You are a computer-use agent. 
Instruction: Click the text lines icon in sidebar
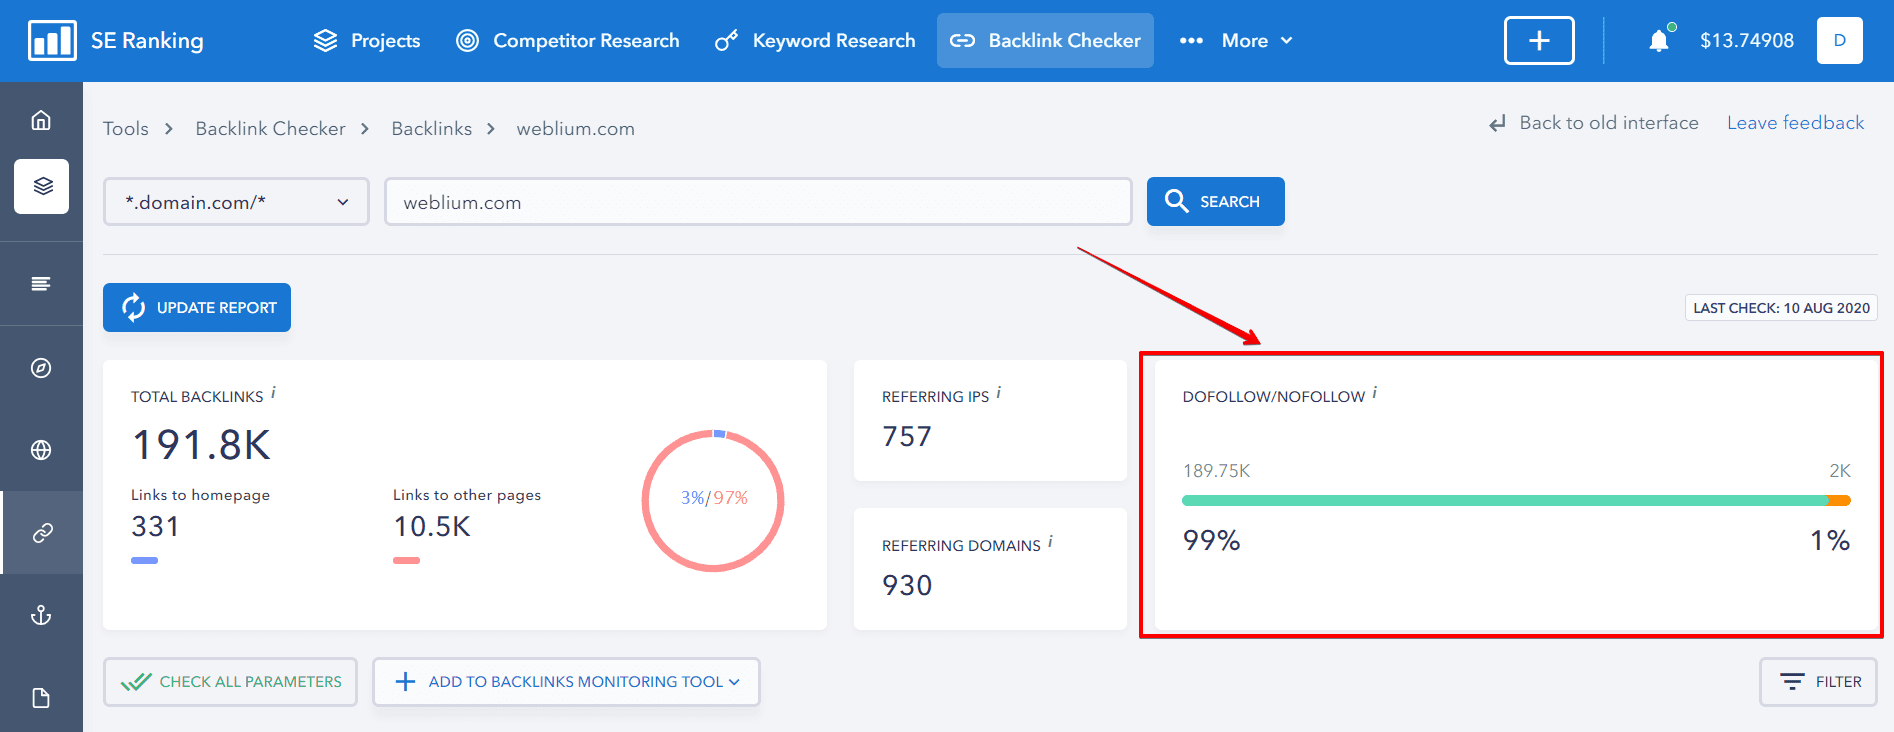point(41,284)
